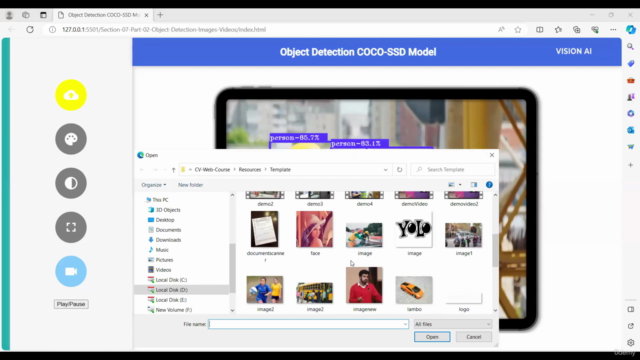Click the File name input field
640x360 pixels.
point(305,324)
